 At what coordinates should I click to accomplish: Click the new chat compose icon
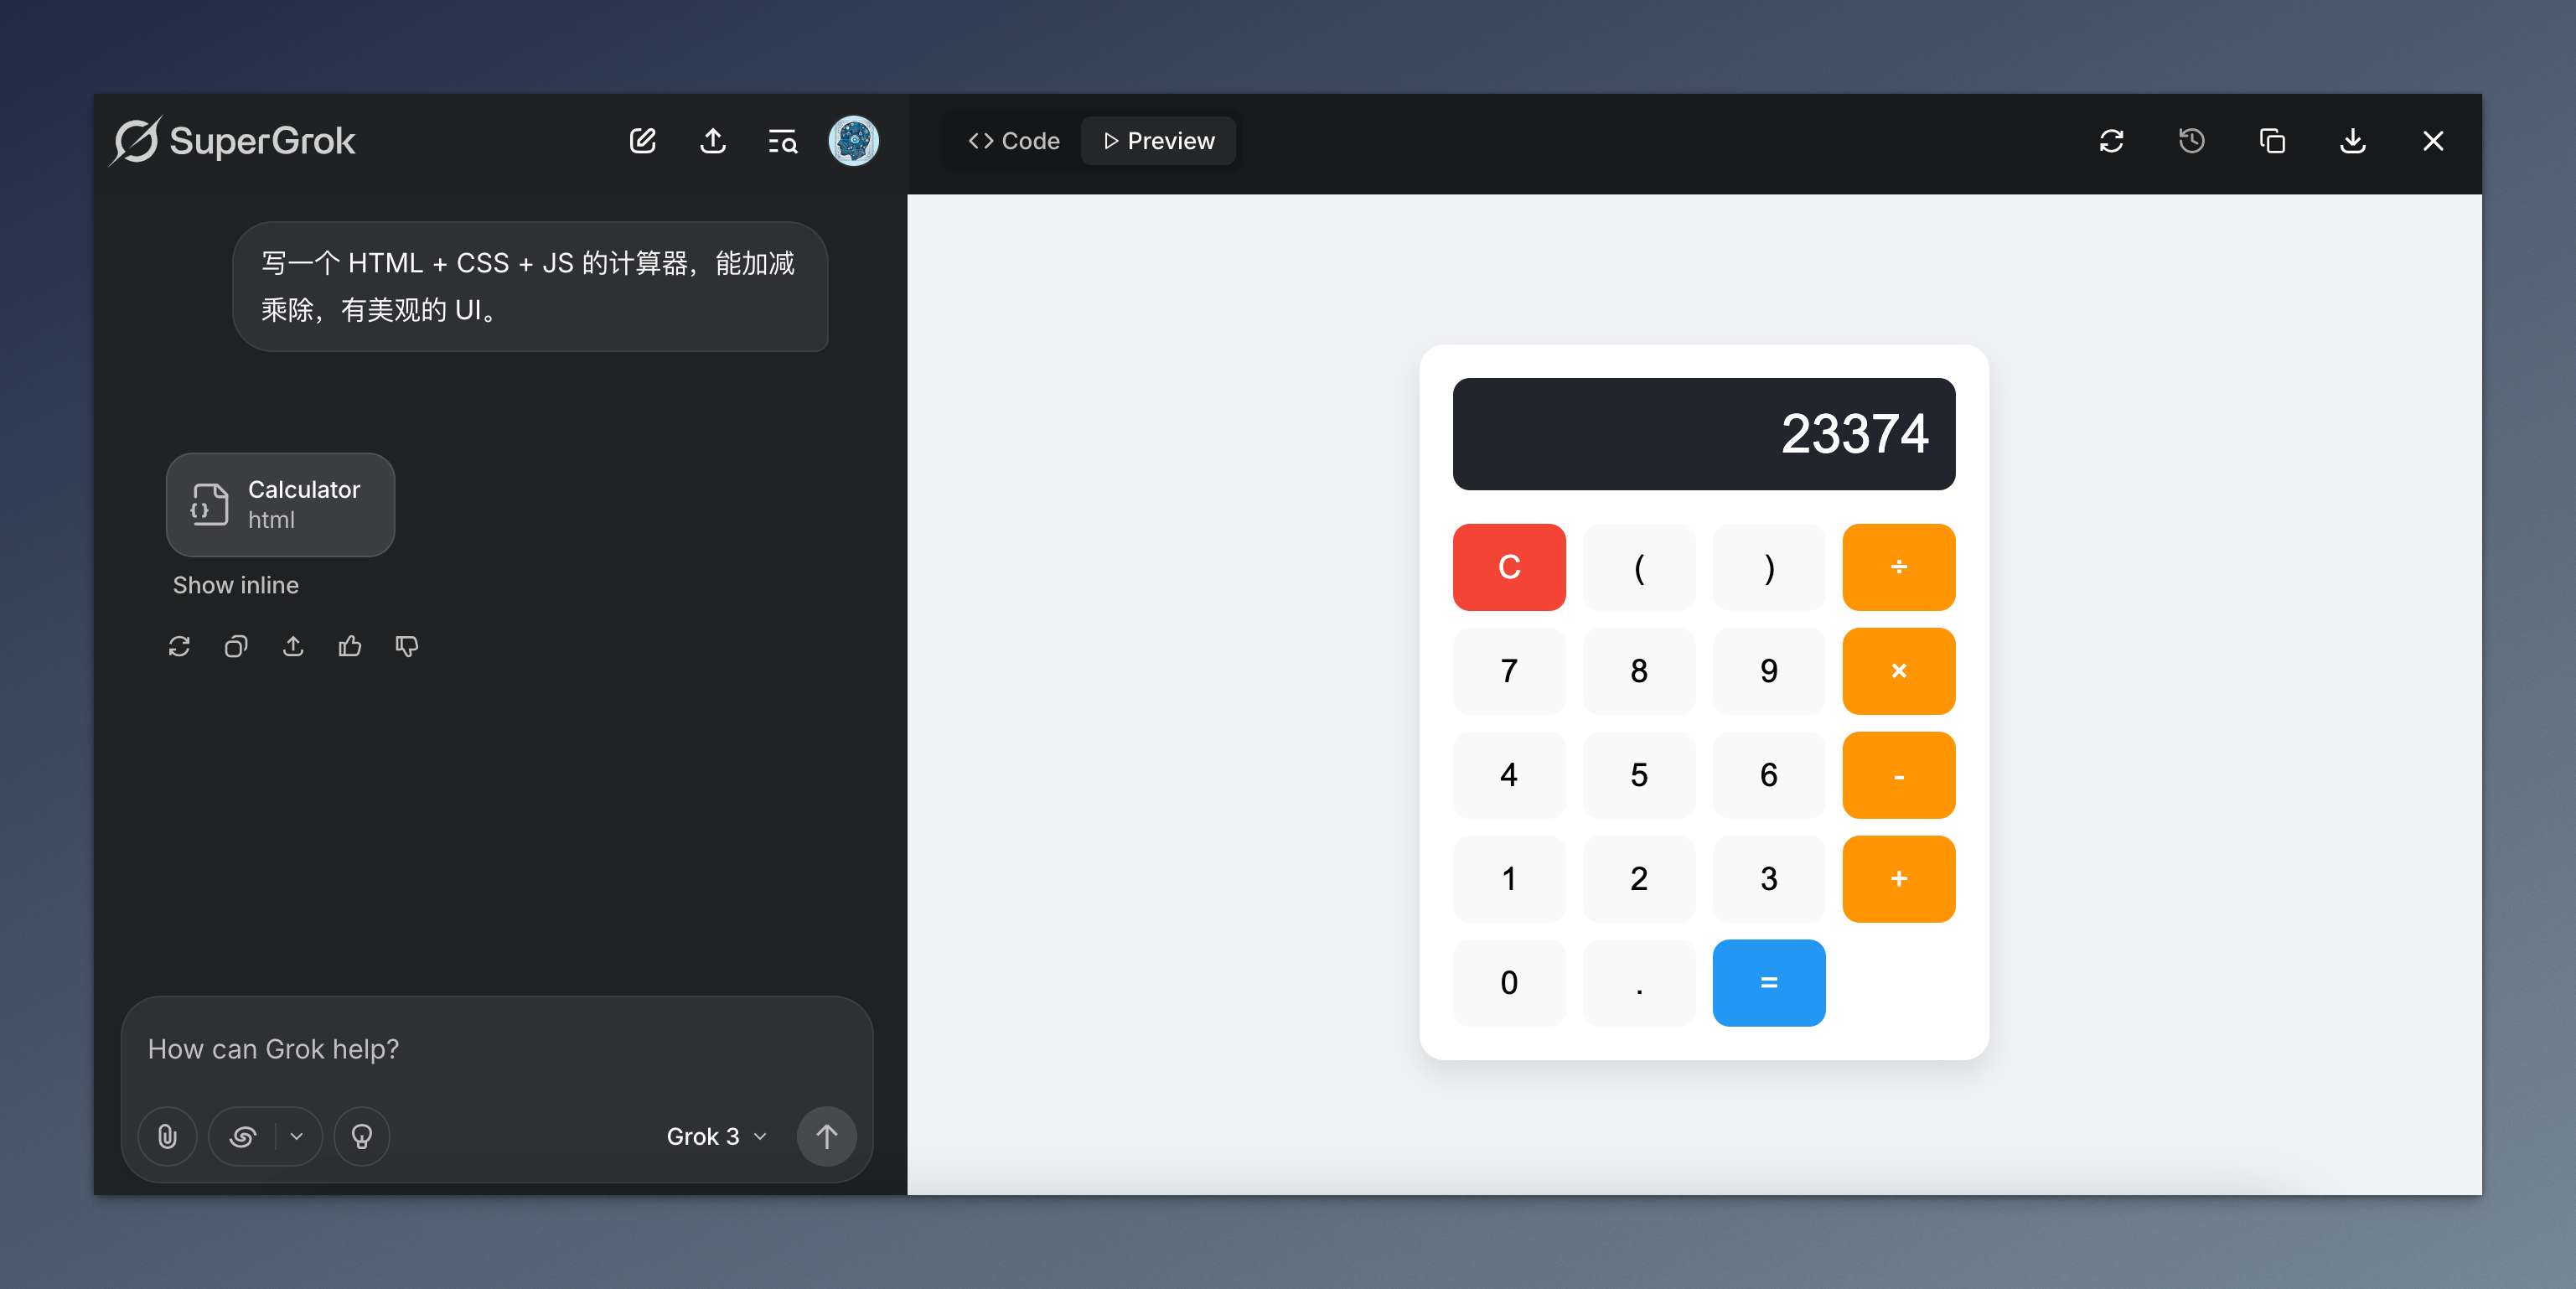tap(642, 141)
